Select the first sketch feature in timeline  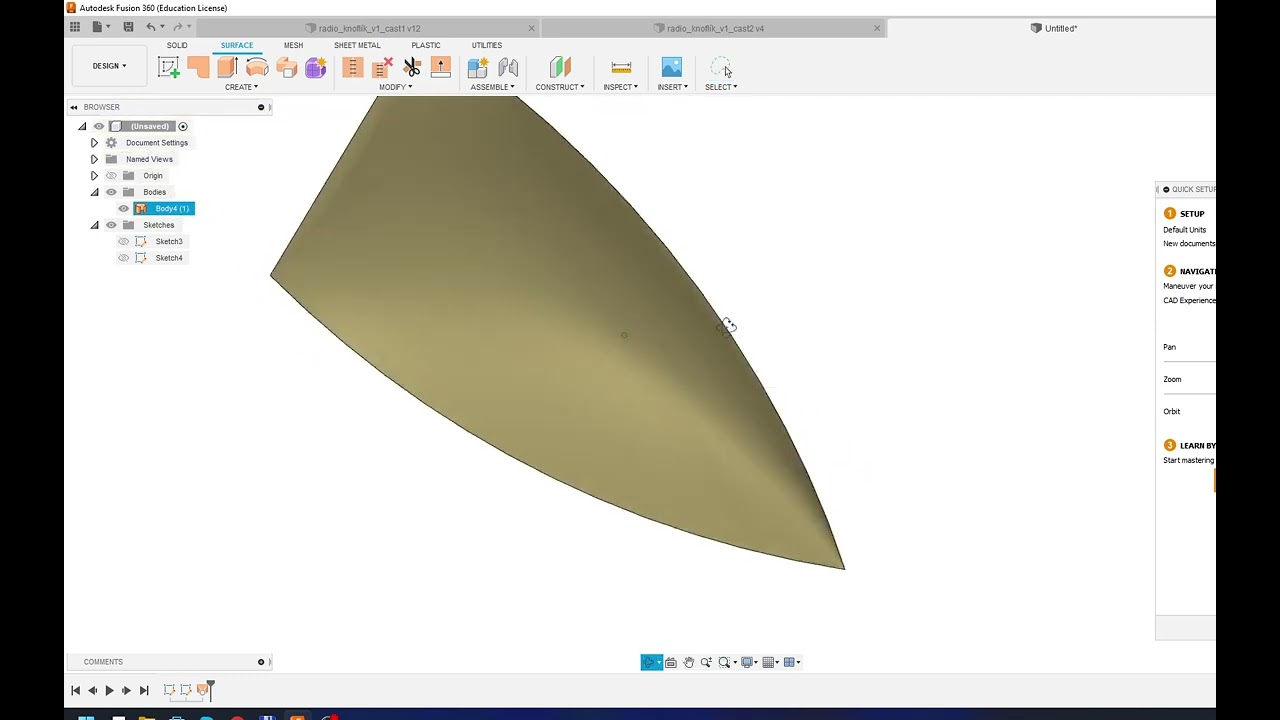pos(169,690)
